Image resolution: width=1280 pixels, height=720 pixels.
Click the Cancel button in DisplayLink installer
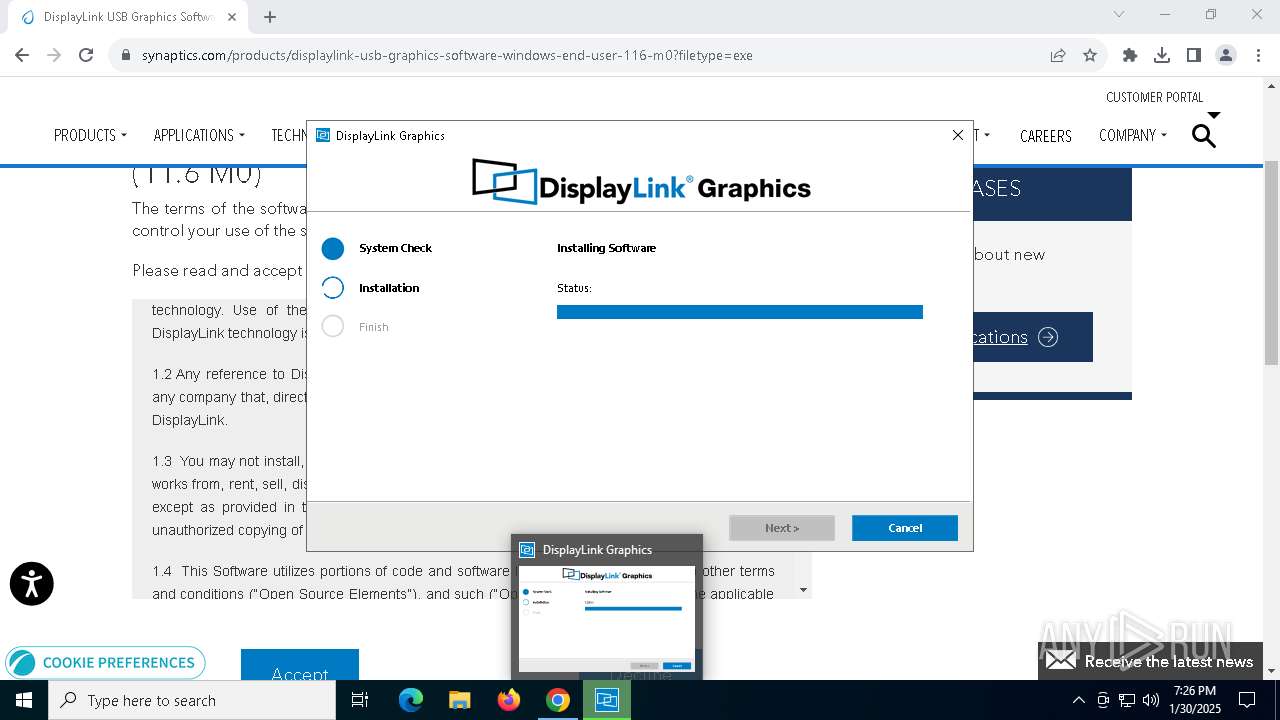coord(904,528)
